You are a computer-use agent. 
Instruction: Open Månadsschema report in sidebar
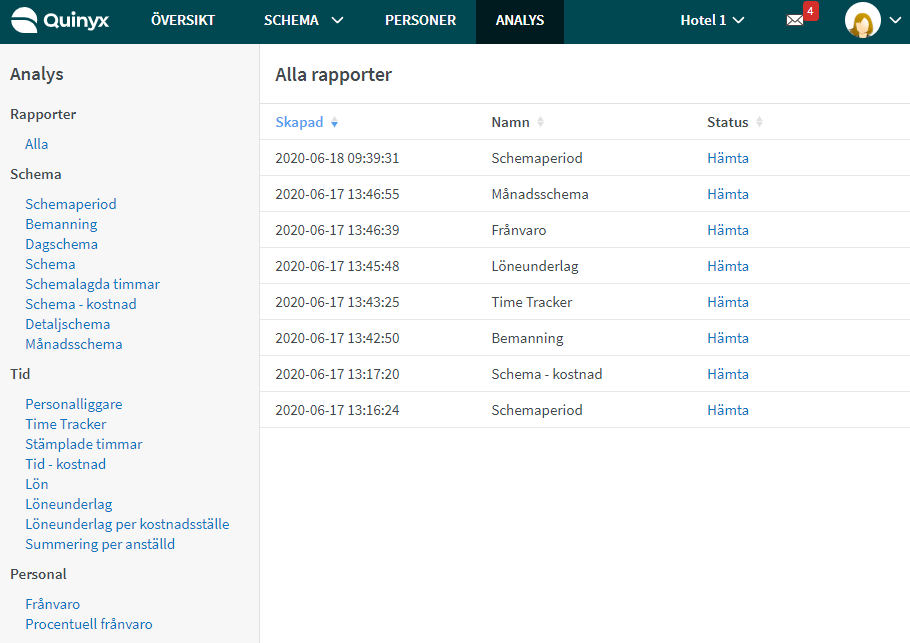pyautogui.click(x=74, y=344)
